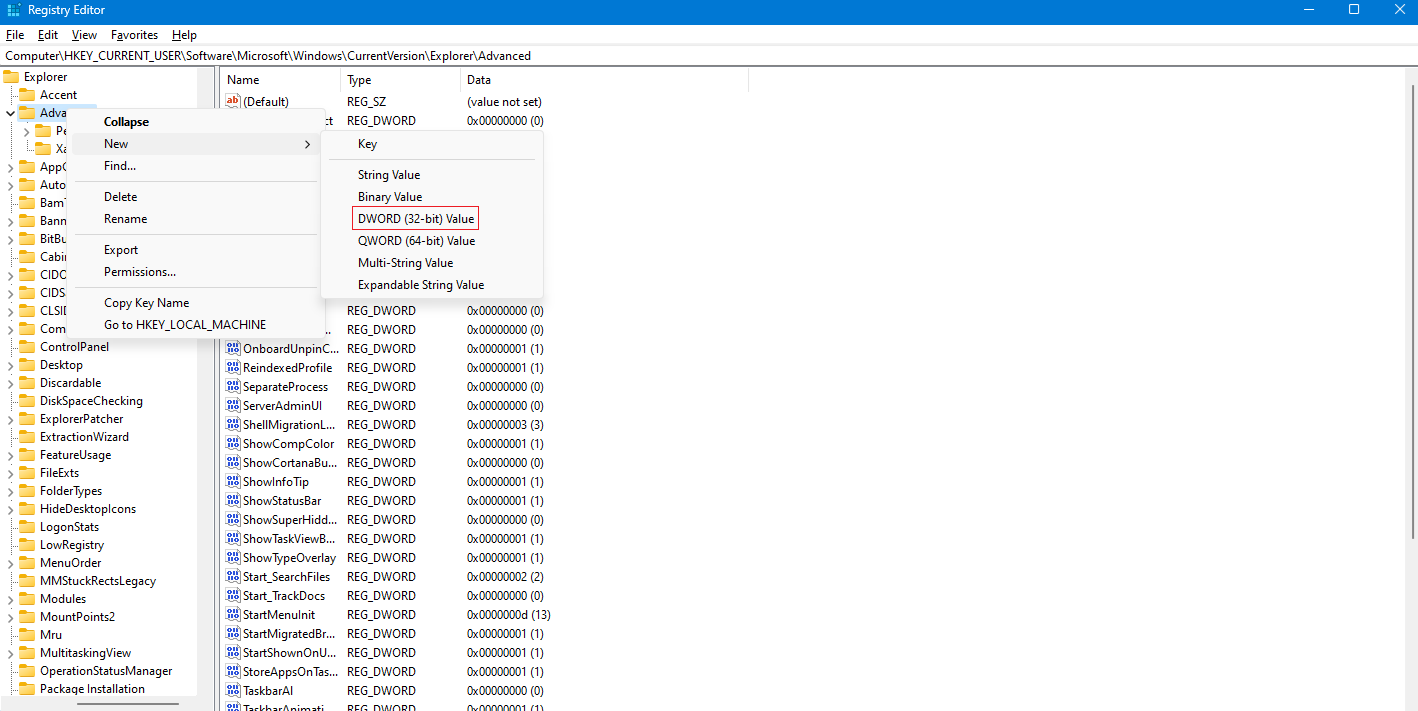This screenshot has width=1418, height=711.
Task: Expand the FeatureUsage tree node
Action: pos(11,455)
